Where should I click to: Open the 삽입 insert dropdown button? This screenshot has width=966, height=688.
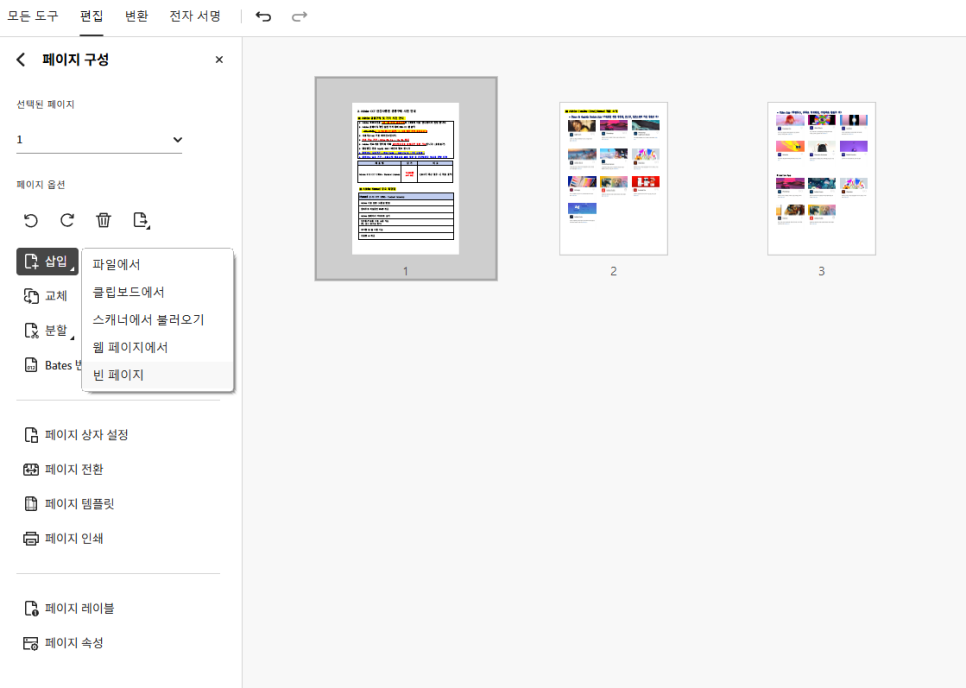(47, 261)
